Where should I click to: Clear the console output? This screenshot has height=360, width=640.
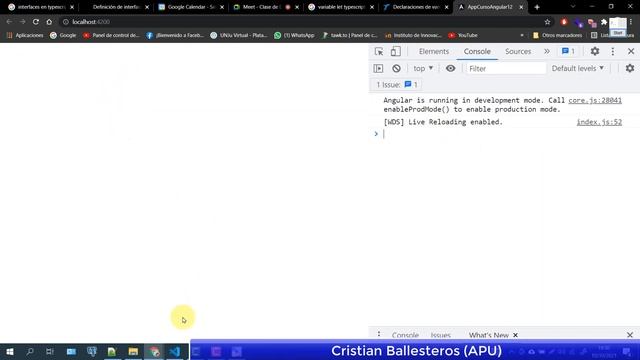396,69
